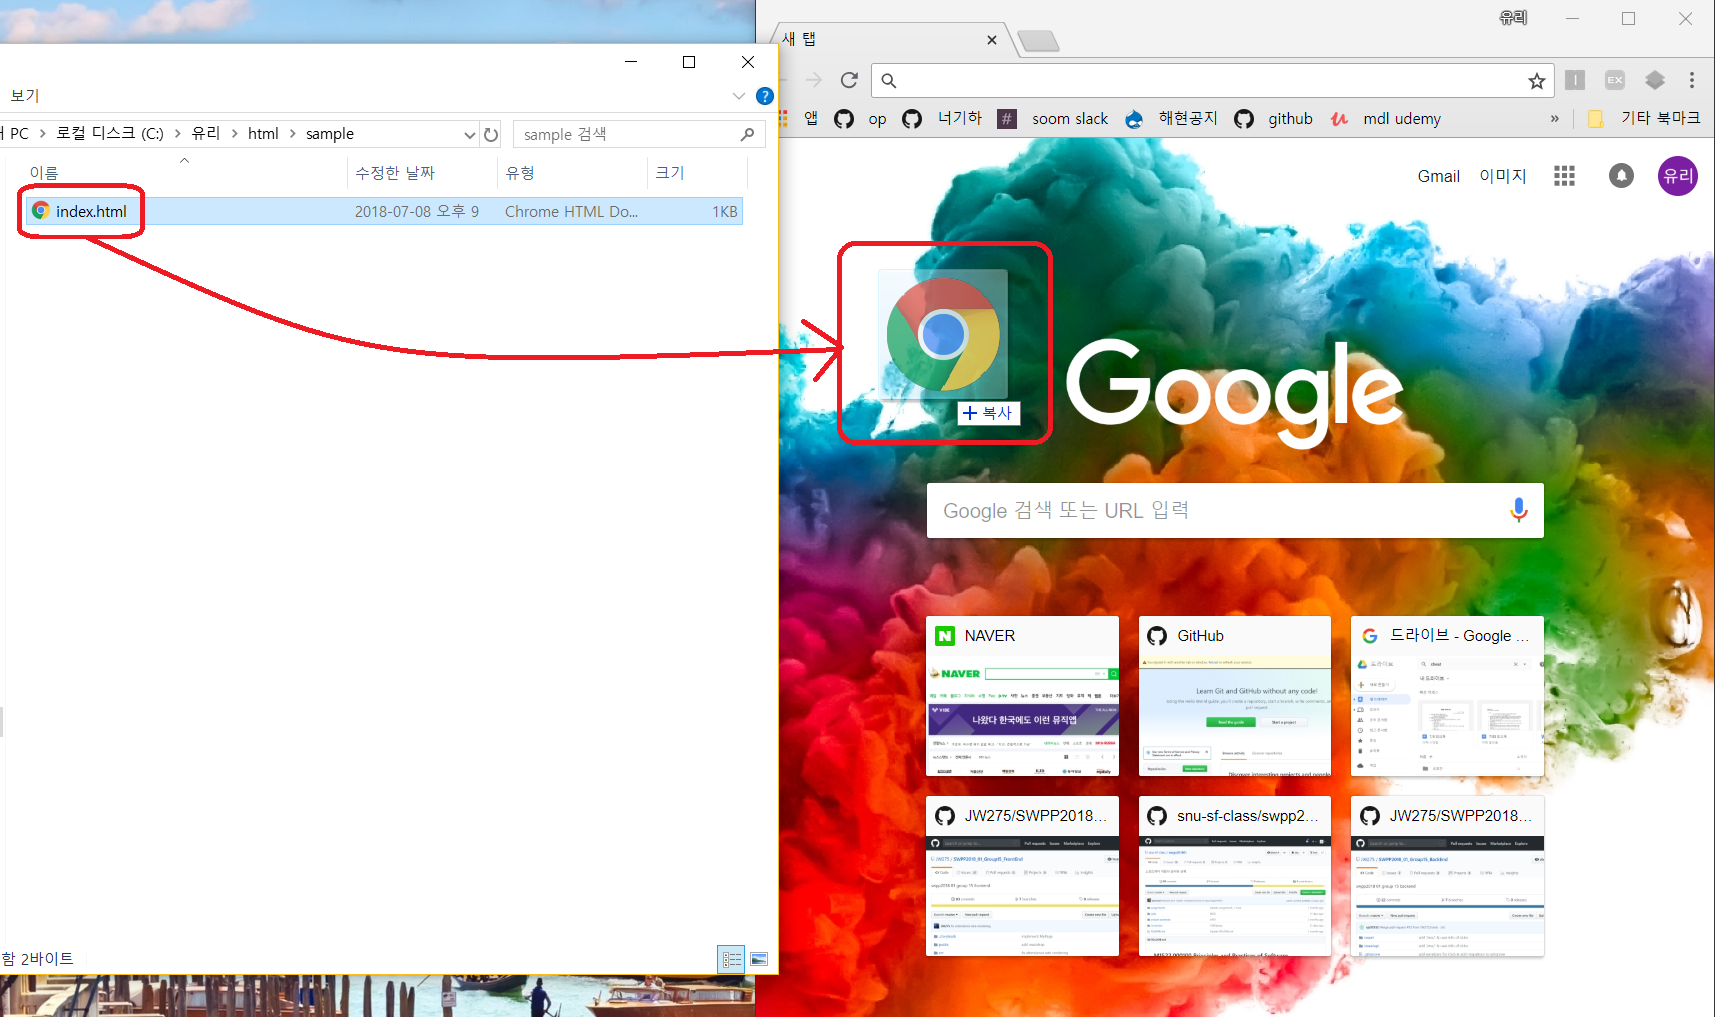Open the Google apps grid
Viewport: 1715px width, 1017px height.
1564,176
